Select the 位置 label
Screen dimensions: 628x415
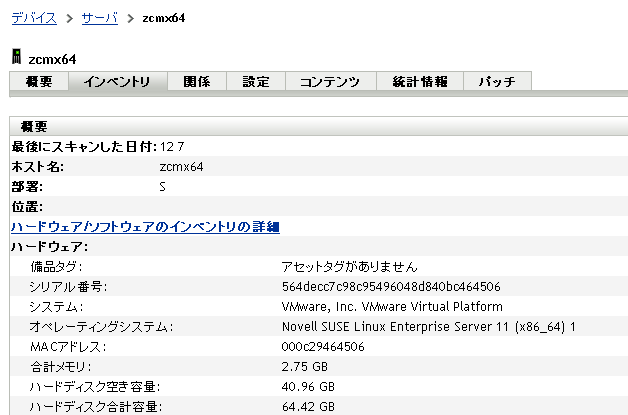tap(27, 207)
